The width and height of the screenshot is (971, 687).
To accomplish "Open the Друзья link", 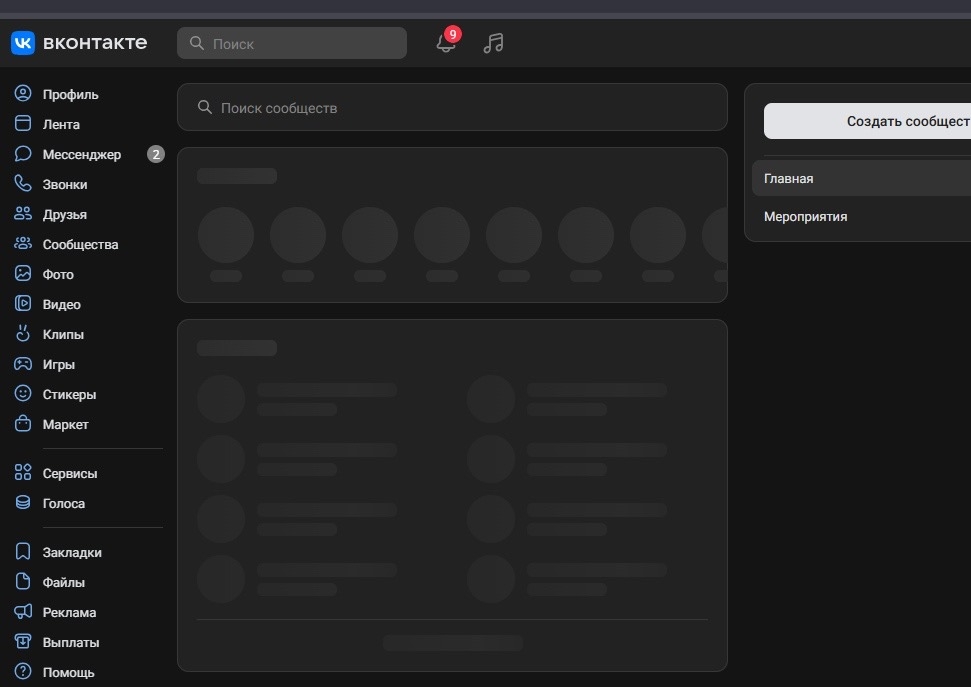I will [x=65, y=214].
